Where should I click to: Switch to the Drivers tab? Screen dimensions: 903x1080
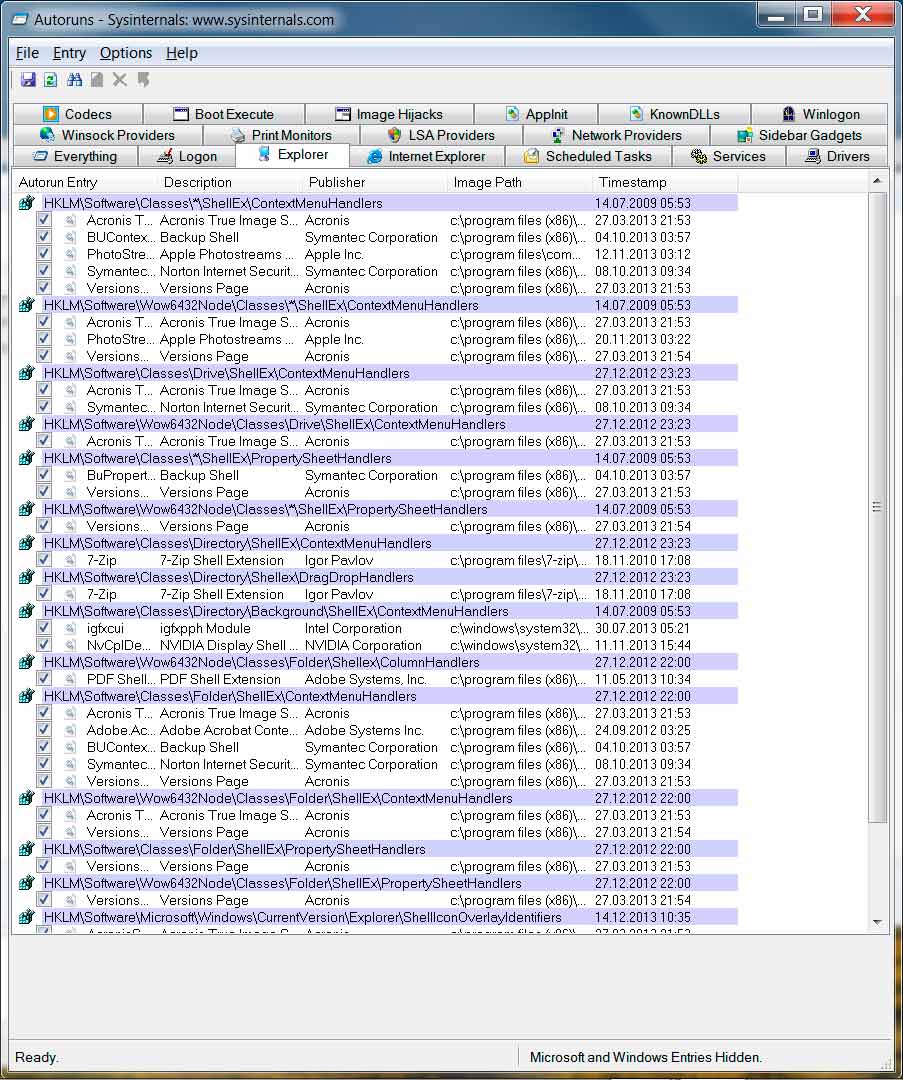pyautogui.click(x=837, y=156)
